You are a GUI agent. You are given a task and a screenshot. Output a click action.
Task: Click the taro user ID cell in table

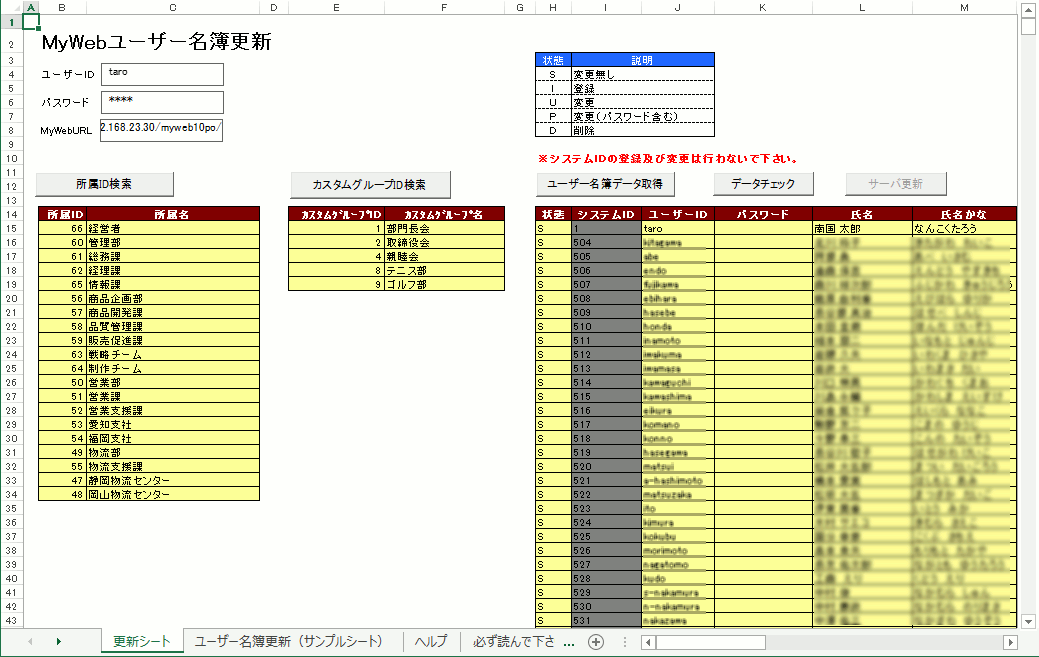[x=678, y=228]
